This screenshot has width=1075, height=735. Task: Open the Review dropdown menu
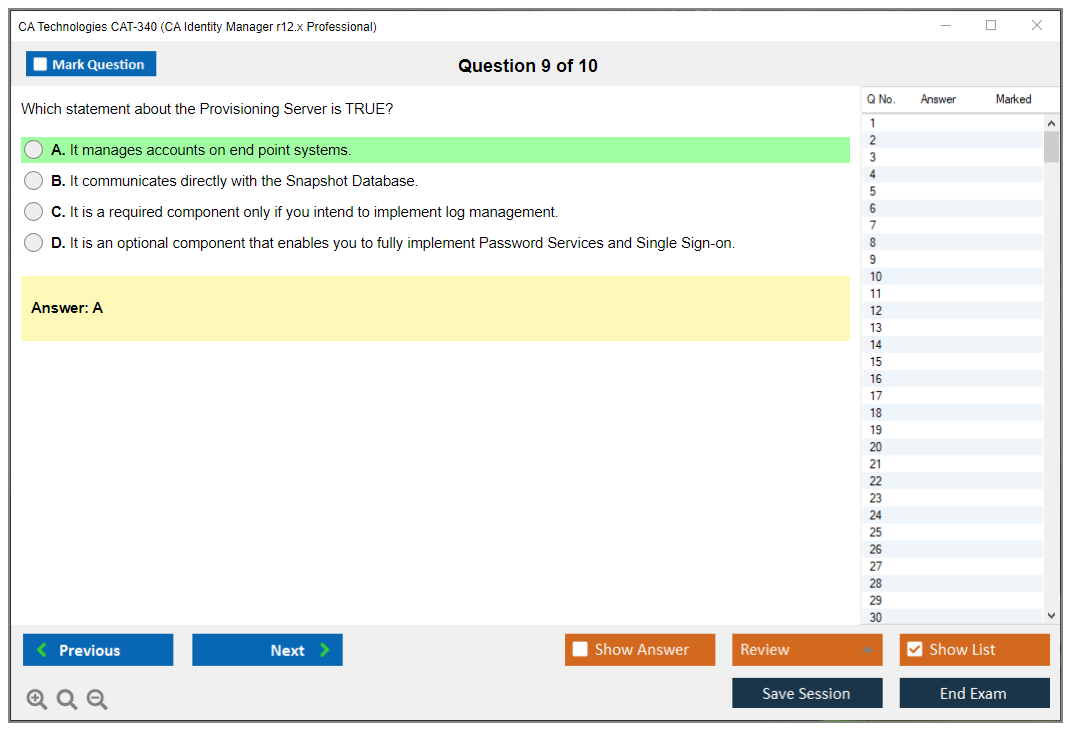click(807, 650)
